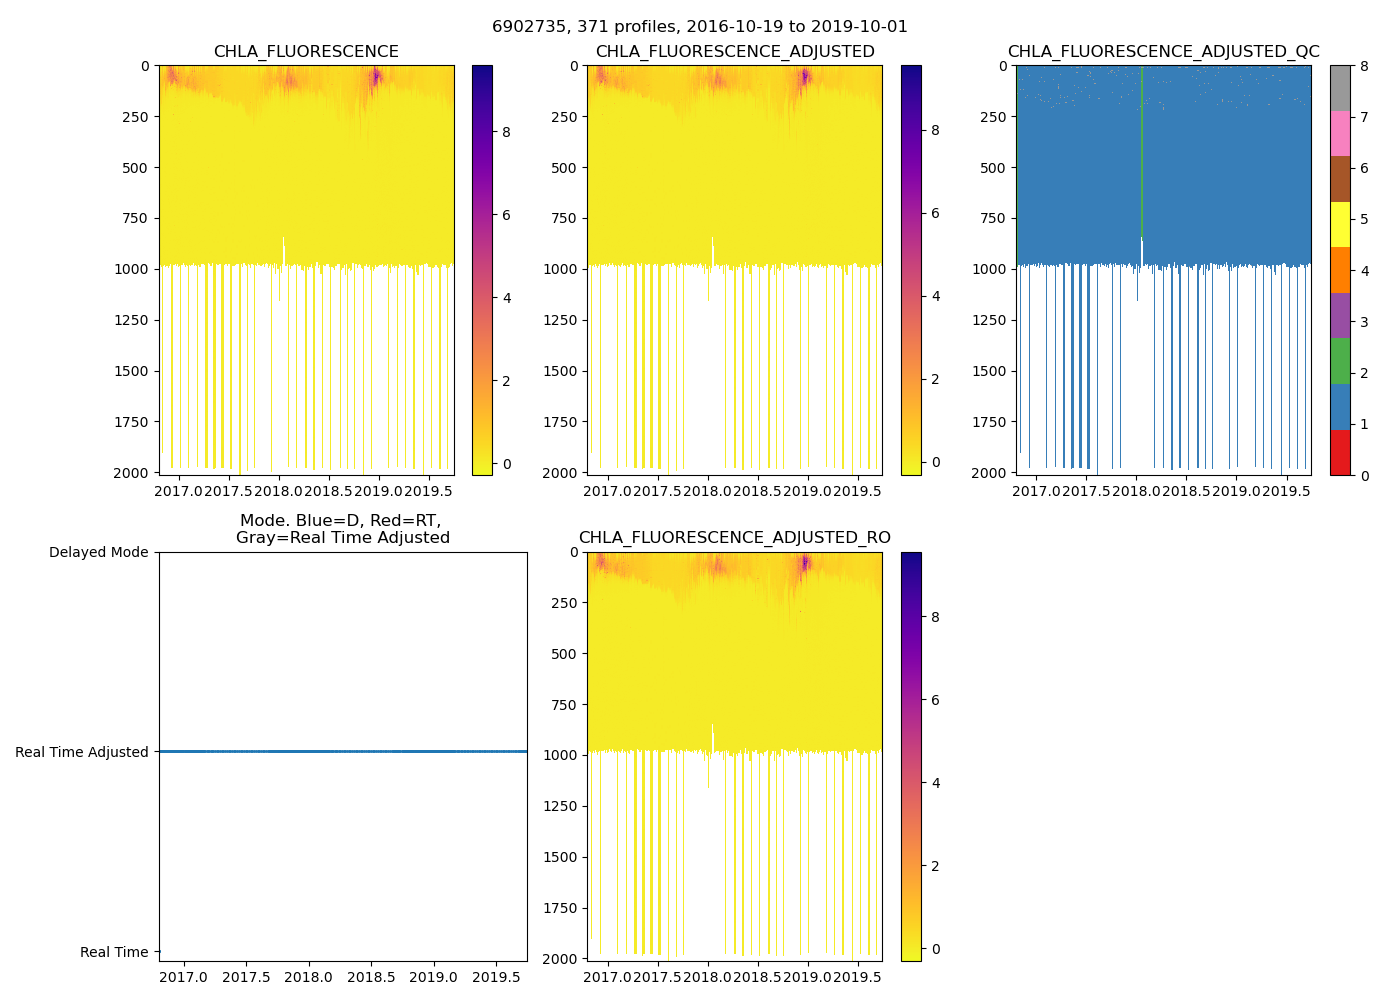Click the figure title starting with 6902735
Screen dimensions: 1400x1000
pyautogui.click(x=700, y=27)
